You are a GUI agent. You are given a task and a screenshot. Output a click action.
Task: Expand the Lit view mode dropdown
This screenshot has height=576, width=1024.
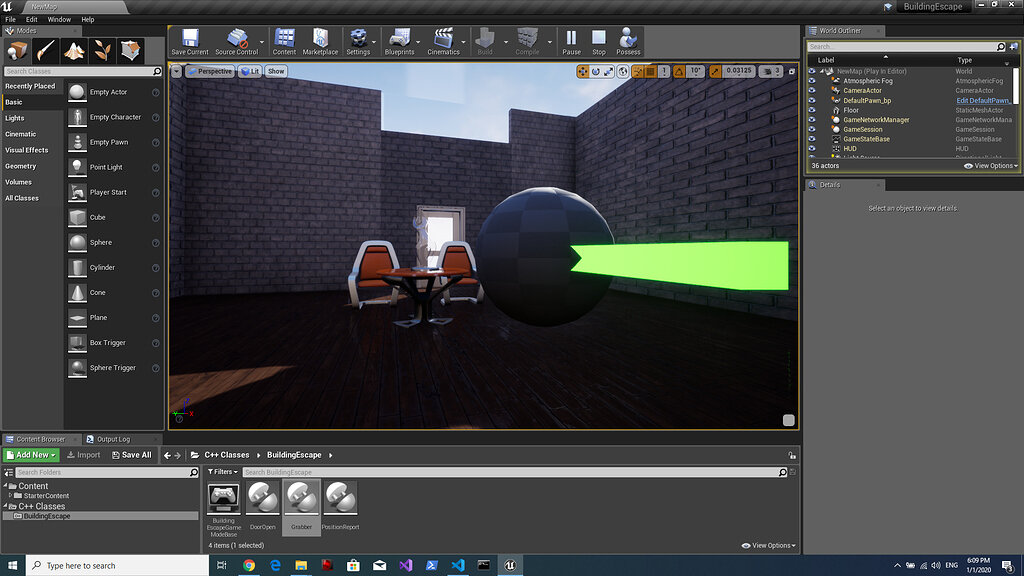250,71
